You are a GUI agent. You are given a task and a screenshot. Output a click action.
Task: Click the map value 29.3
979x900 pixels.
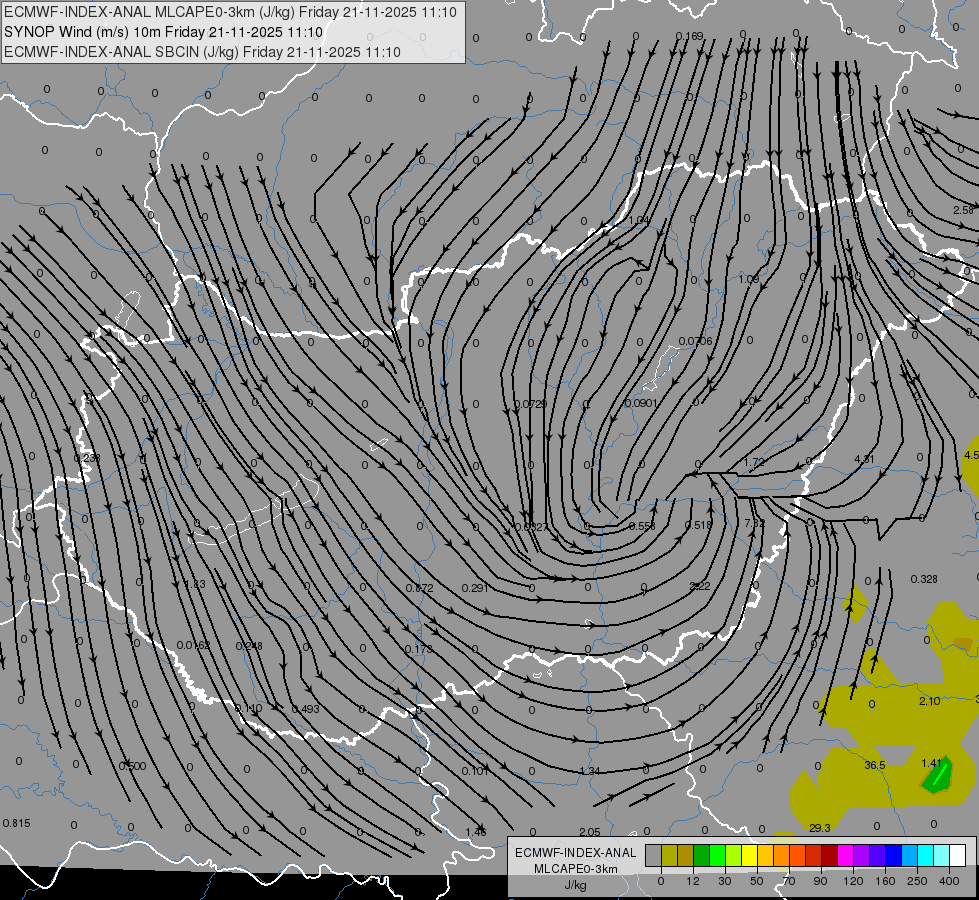[820, 828]
